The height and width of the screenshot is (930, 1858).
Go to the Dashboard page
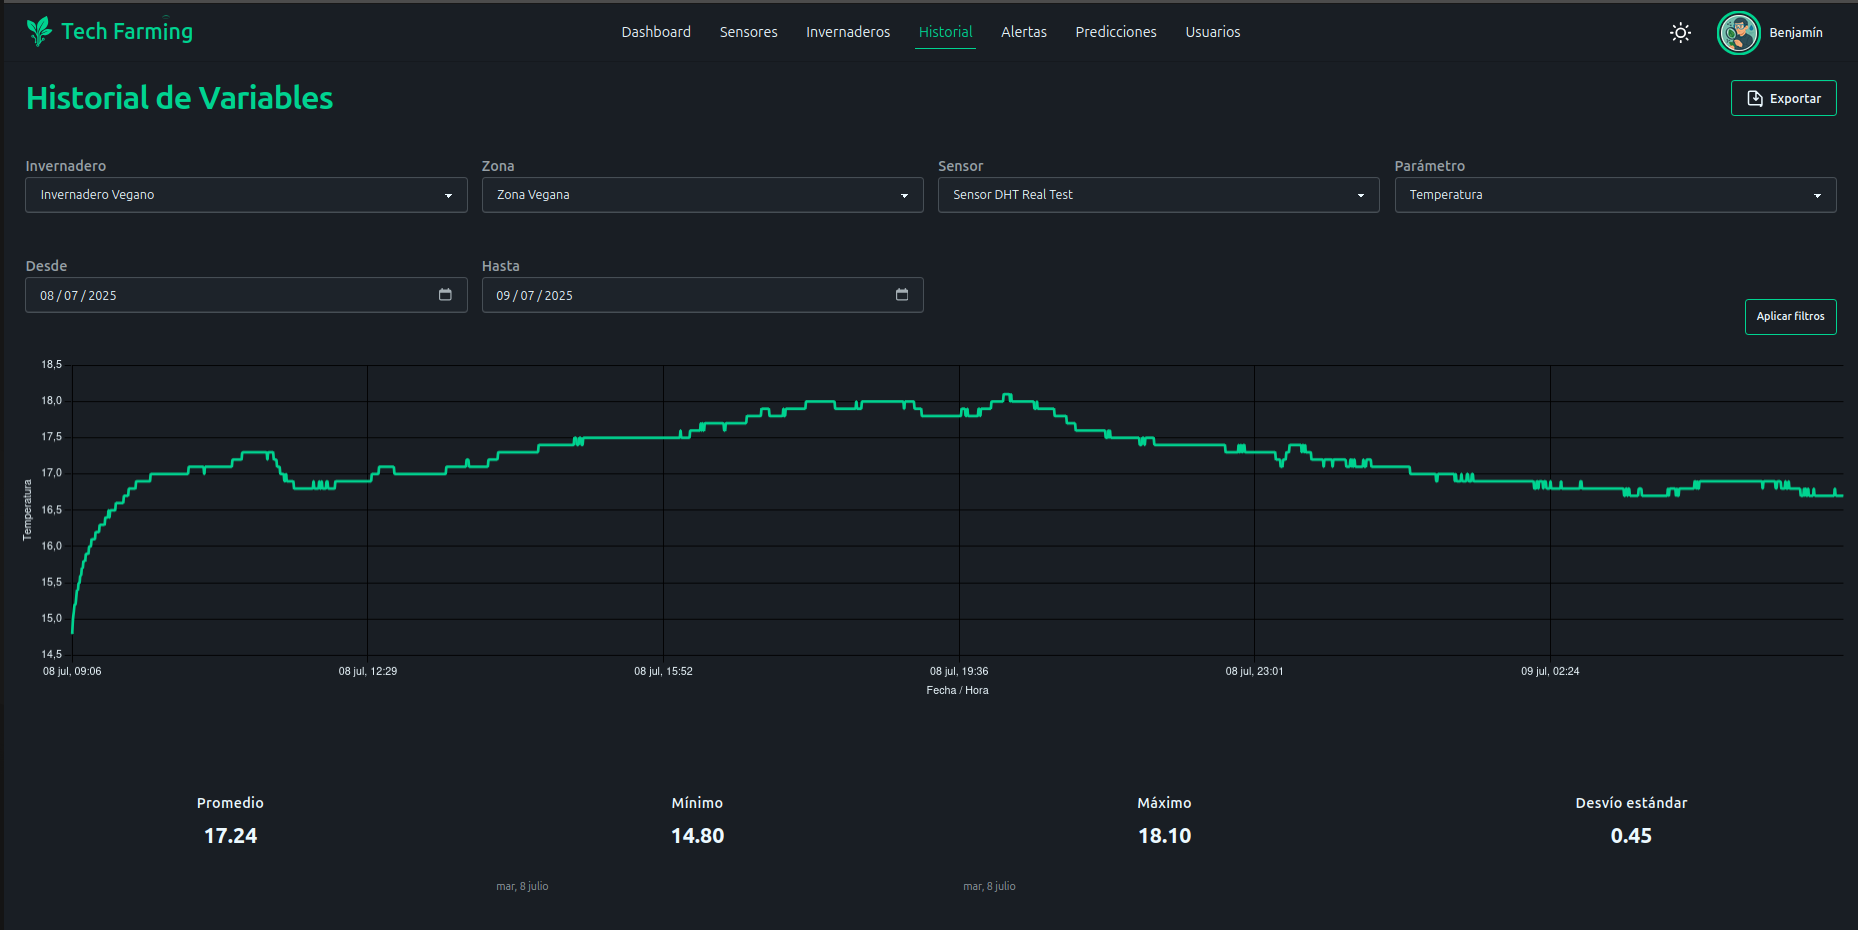pos(656,32)
